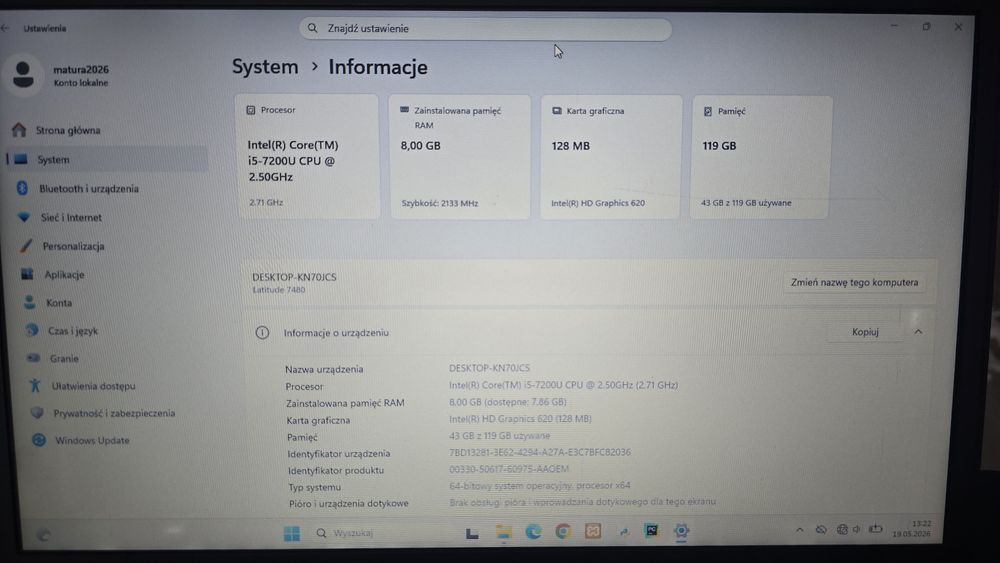
Task: Click the Szybkość: 2133 MHz text
Action: click(439, 203)
